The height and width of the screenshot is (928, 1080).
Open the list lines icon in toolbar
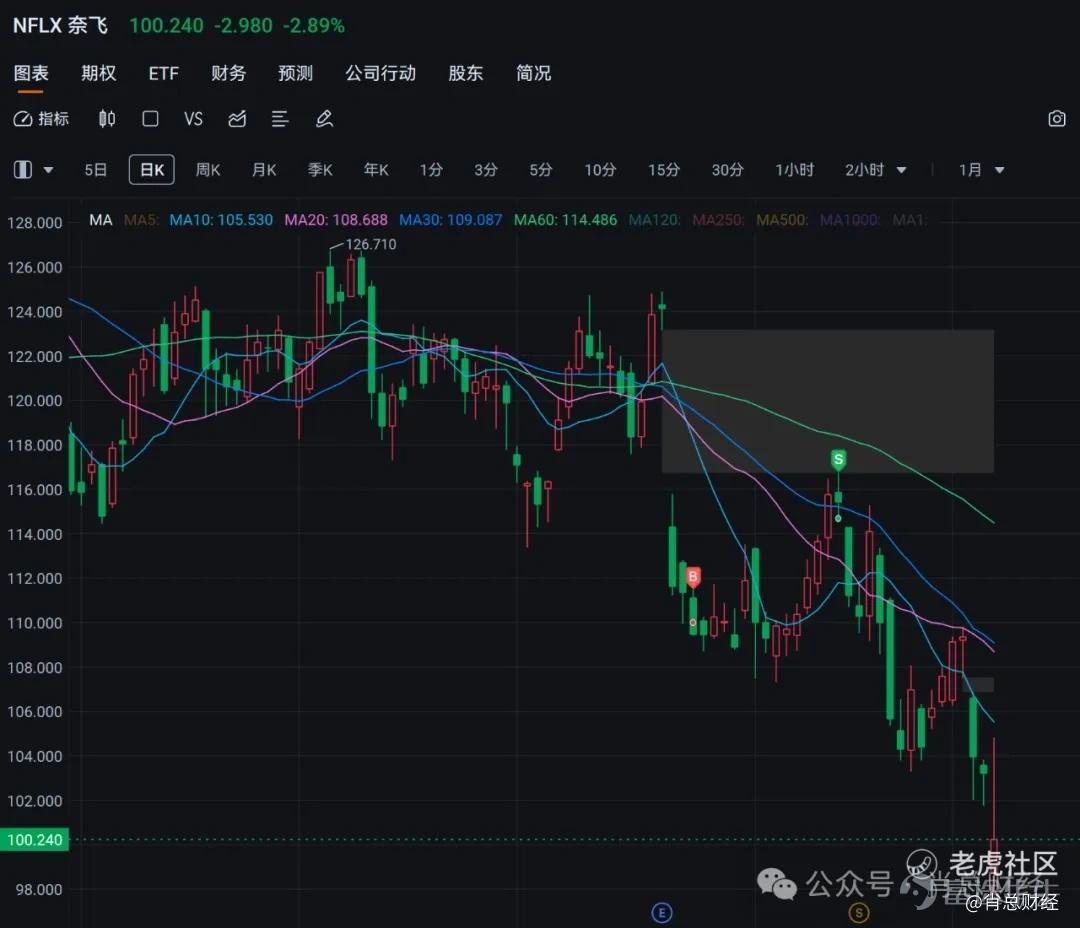point(280,119)
